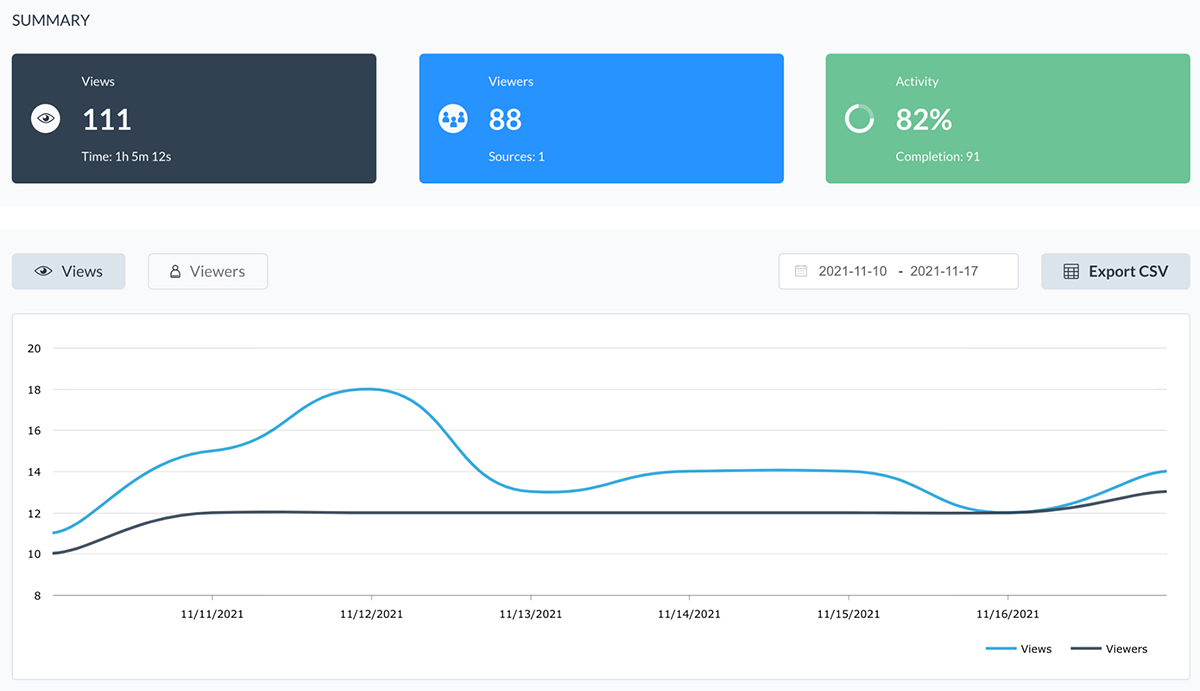
Task: Click the chart peak near 11/12/2021
Action: pos(368,390)
